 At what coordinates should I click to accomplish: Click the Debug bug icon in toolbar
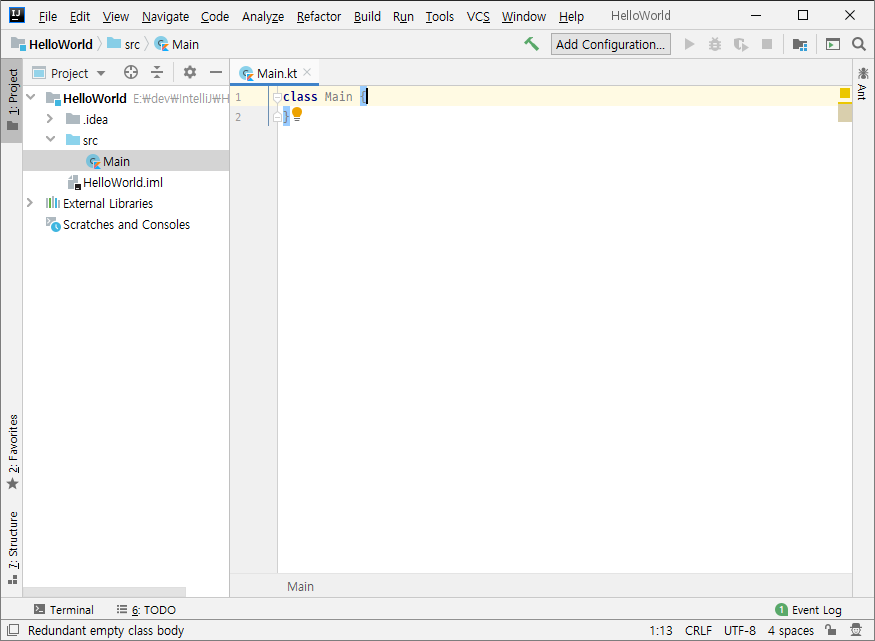(715, 44)
